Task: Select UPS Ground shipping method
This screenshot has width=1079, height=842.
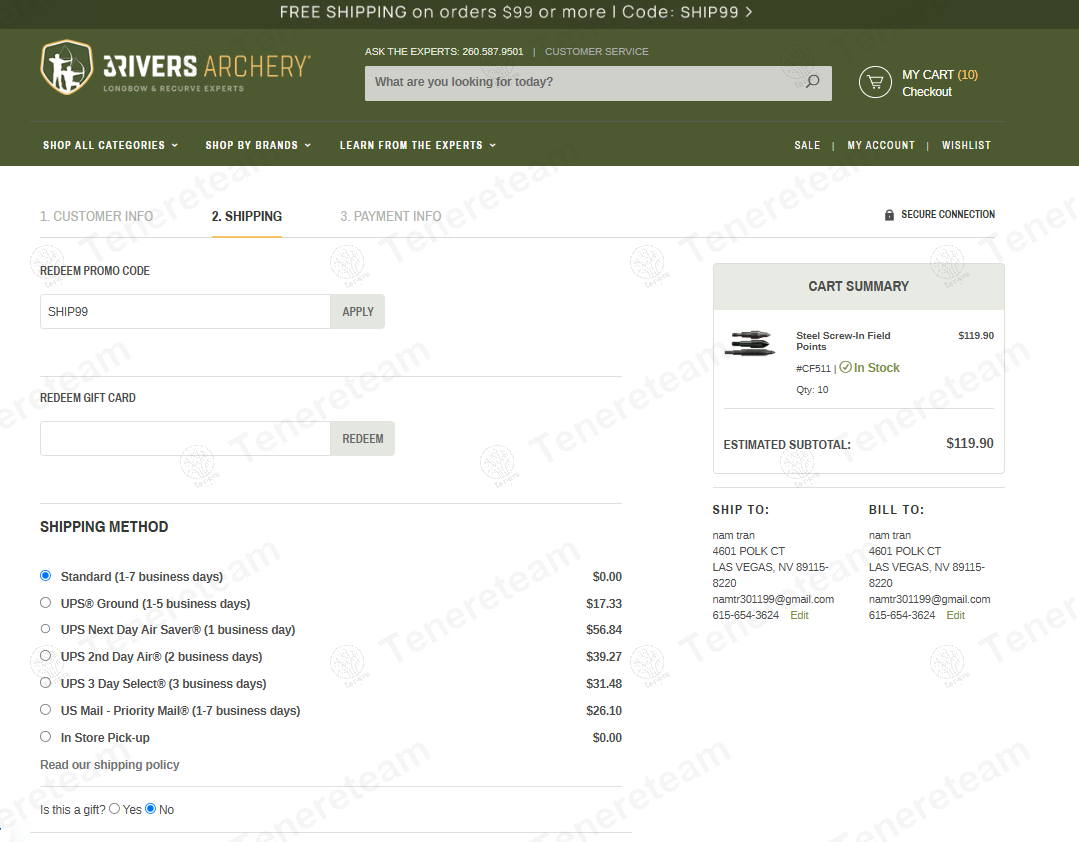Action: click(x=45, y=603)
